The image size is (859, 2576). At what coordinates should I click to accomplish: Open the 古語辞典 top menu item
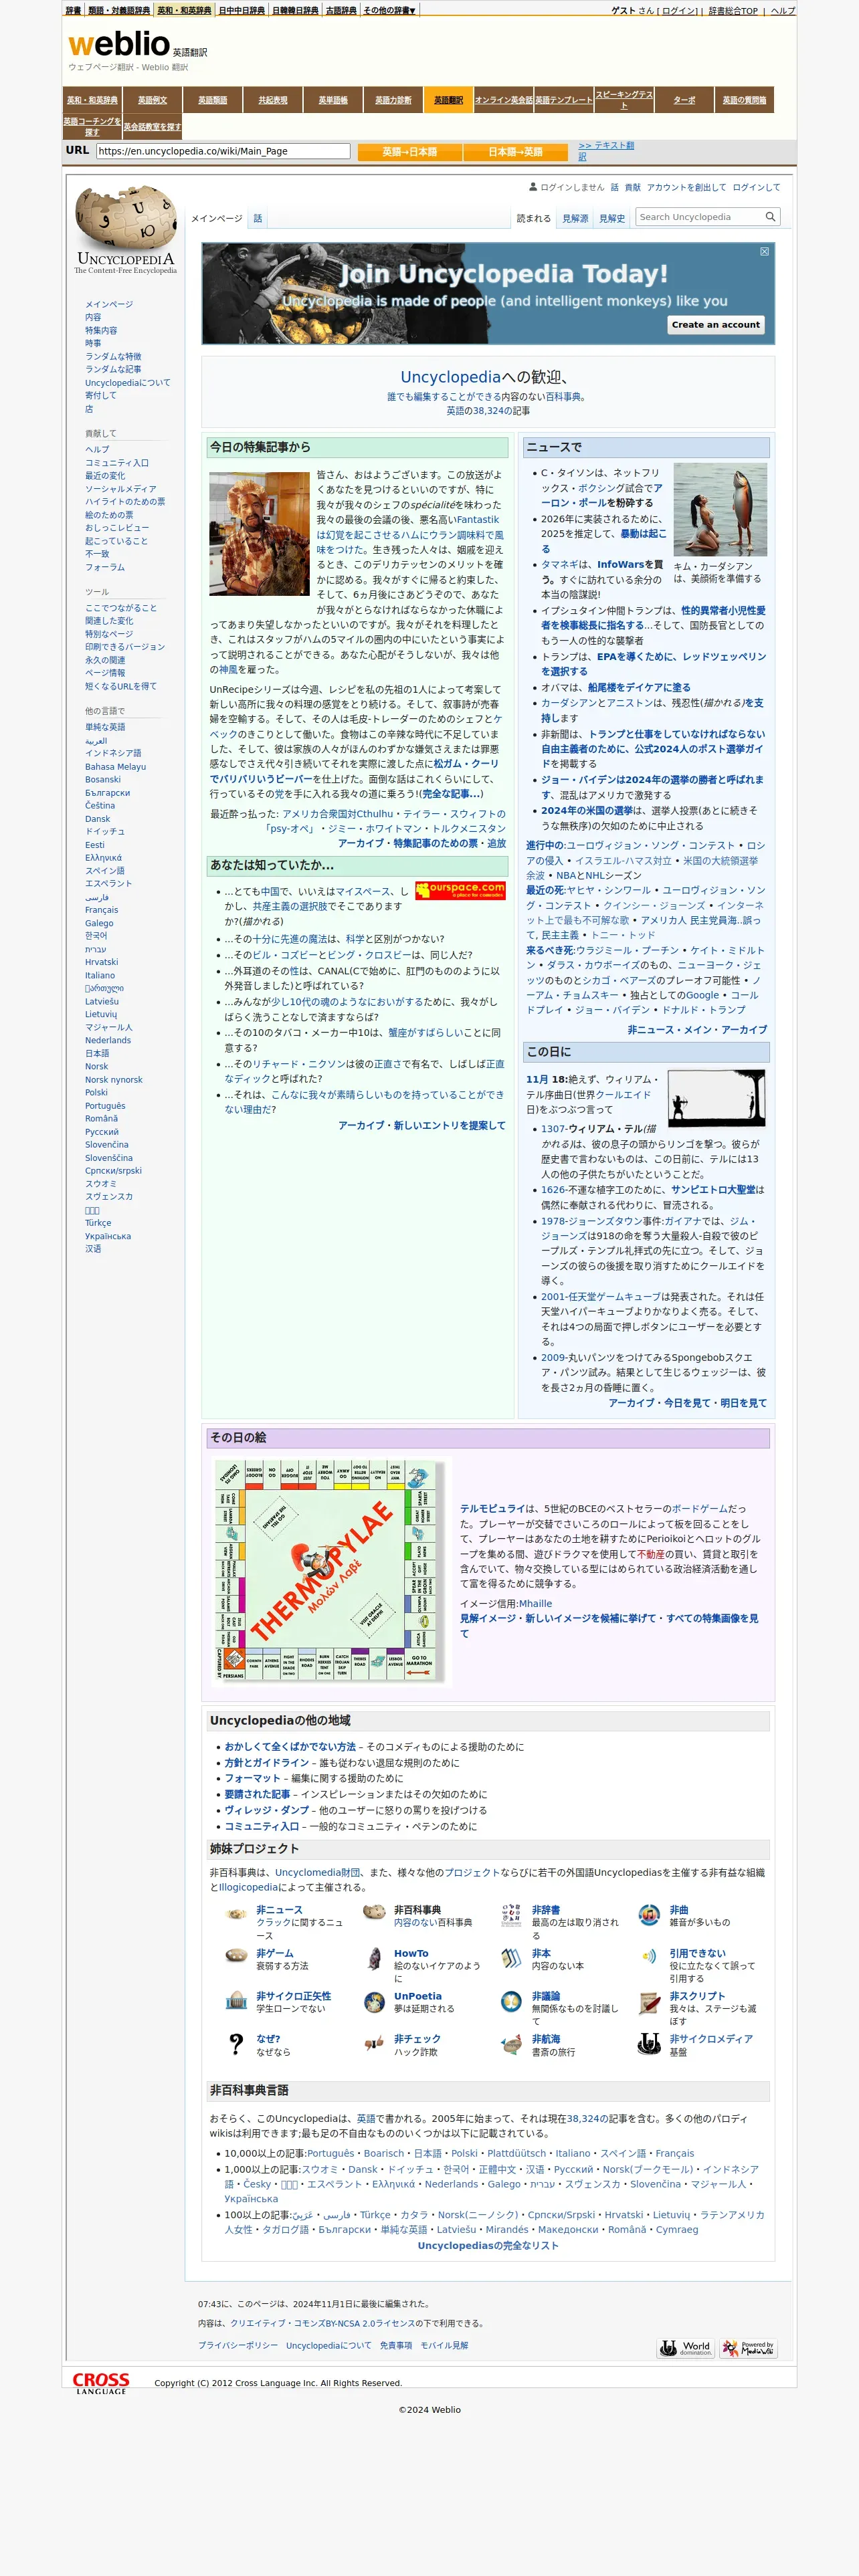(x=340, y=10)
